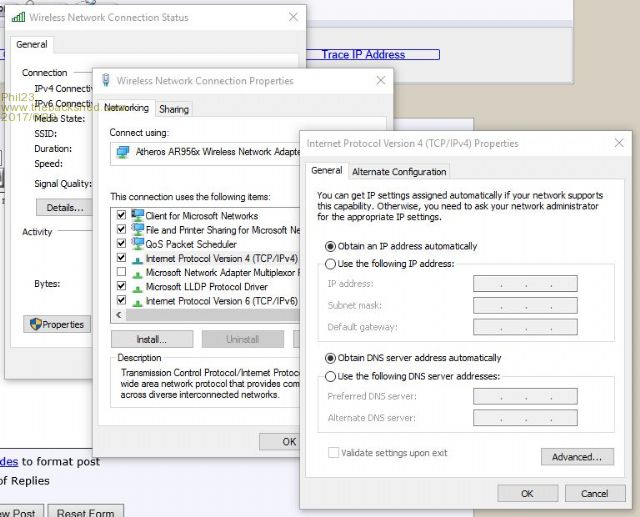The width and height of the screenshot is (640, 517).
Task: Click the Advanced... button
Action: pos(577,457)
